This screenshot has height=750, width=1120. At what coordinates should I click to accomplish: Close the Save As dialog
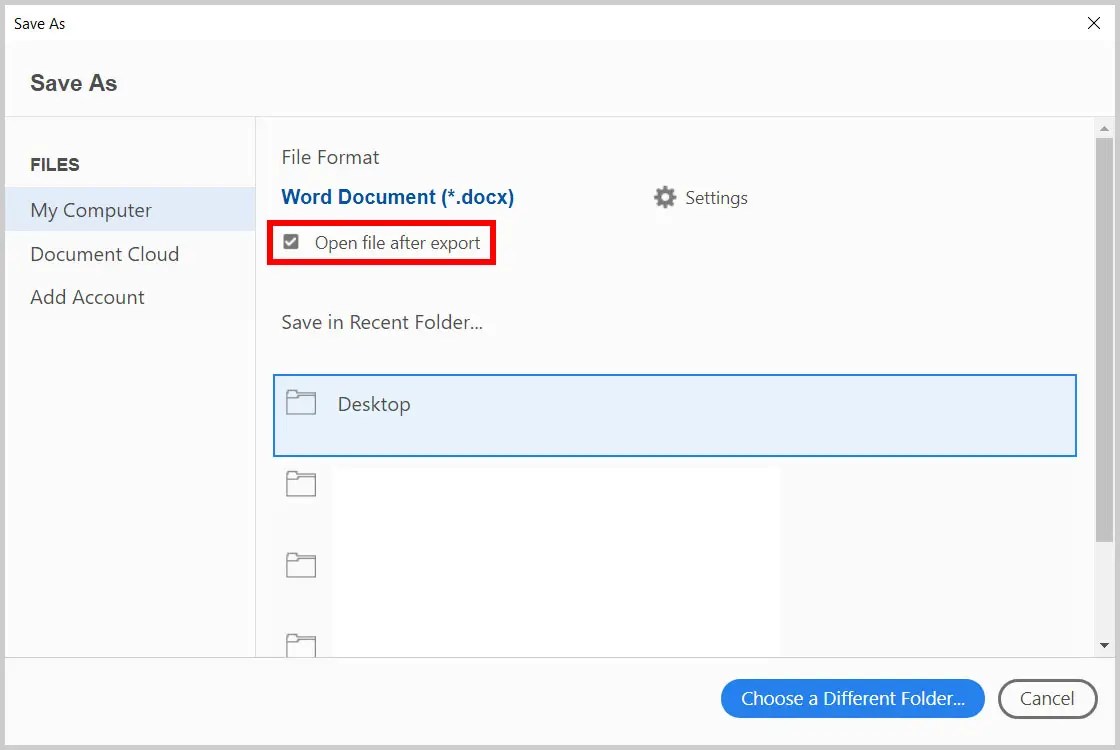pos(1094,22)
